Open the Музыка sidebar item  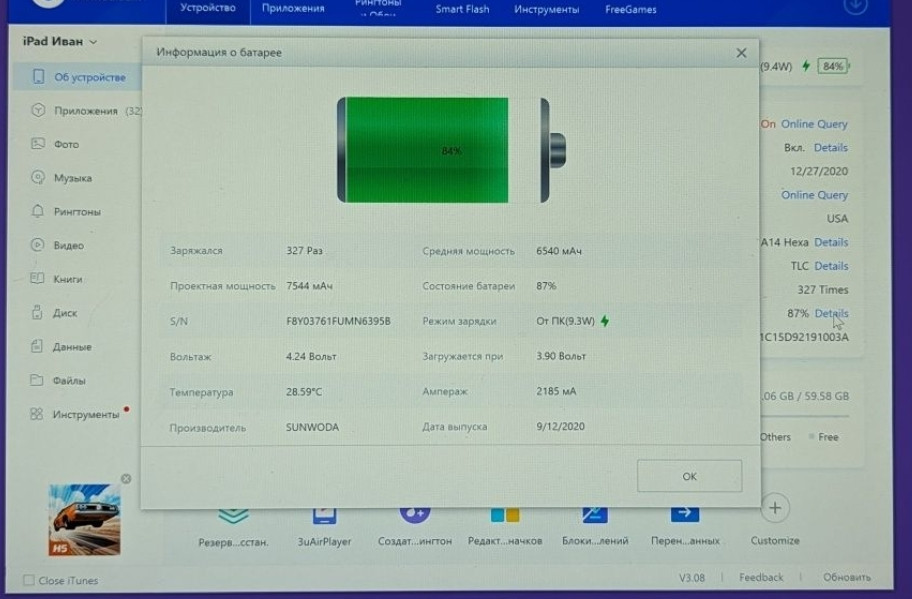pos(72,178)
